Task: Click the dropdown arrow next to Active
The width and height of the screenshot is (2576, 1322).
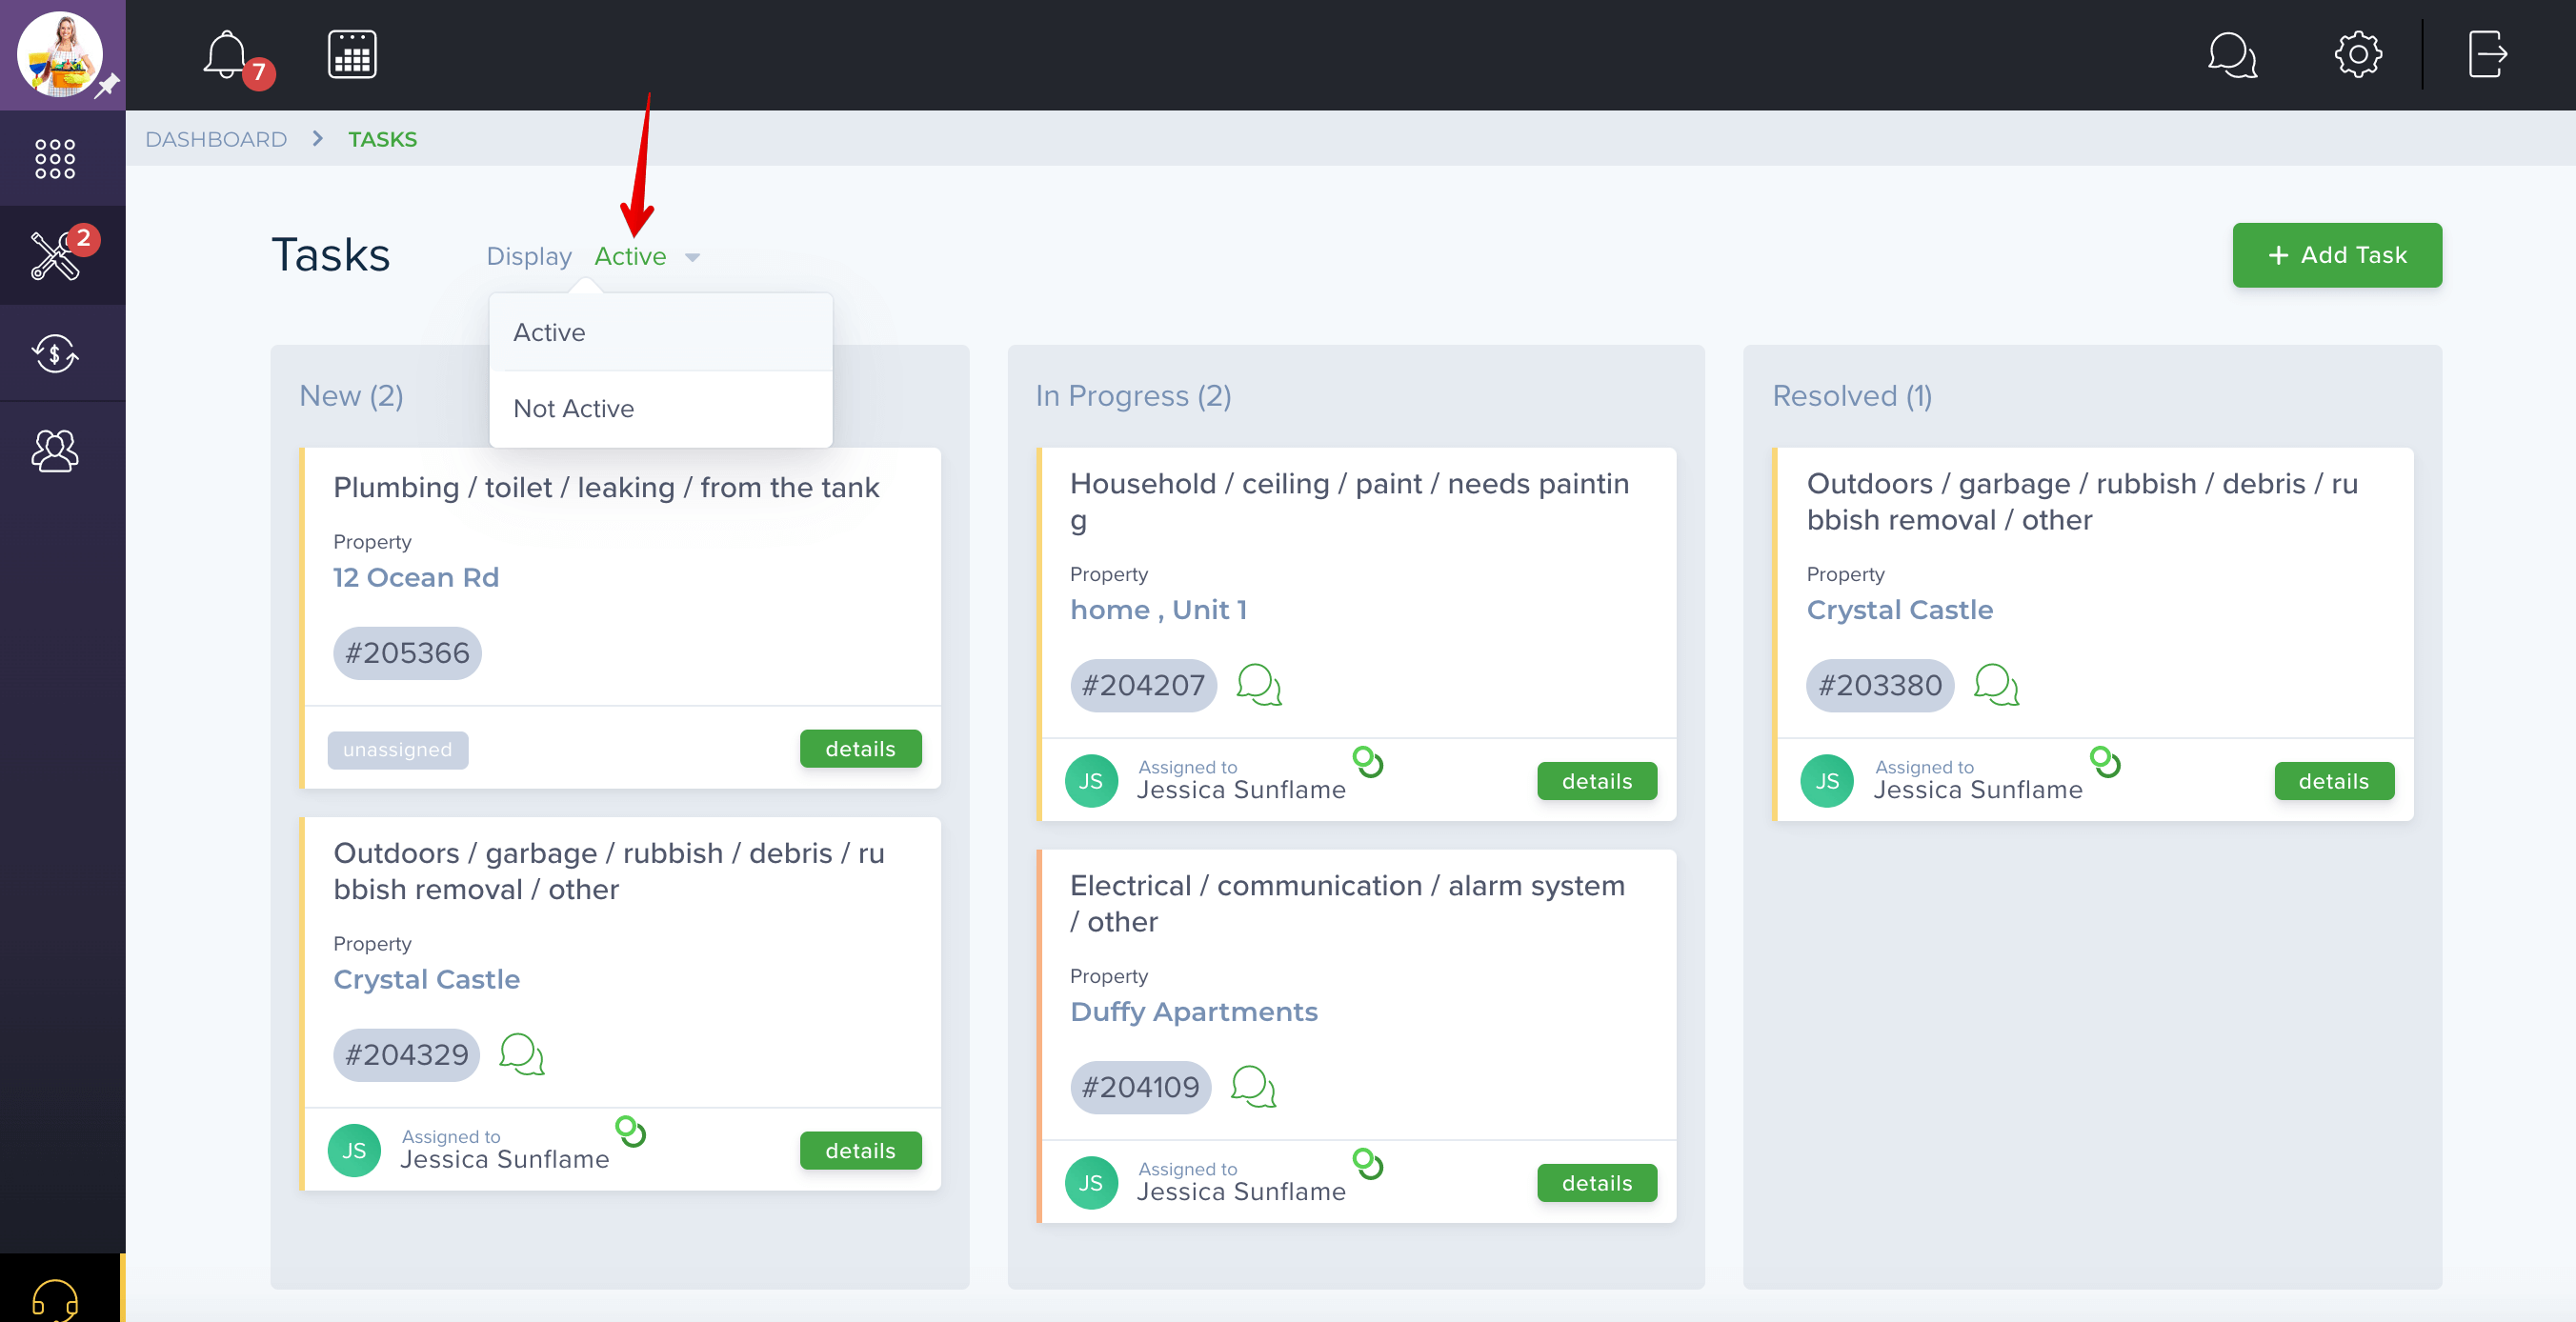Action: point(692,258)
